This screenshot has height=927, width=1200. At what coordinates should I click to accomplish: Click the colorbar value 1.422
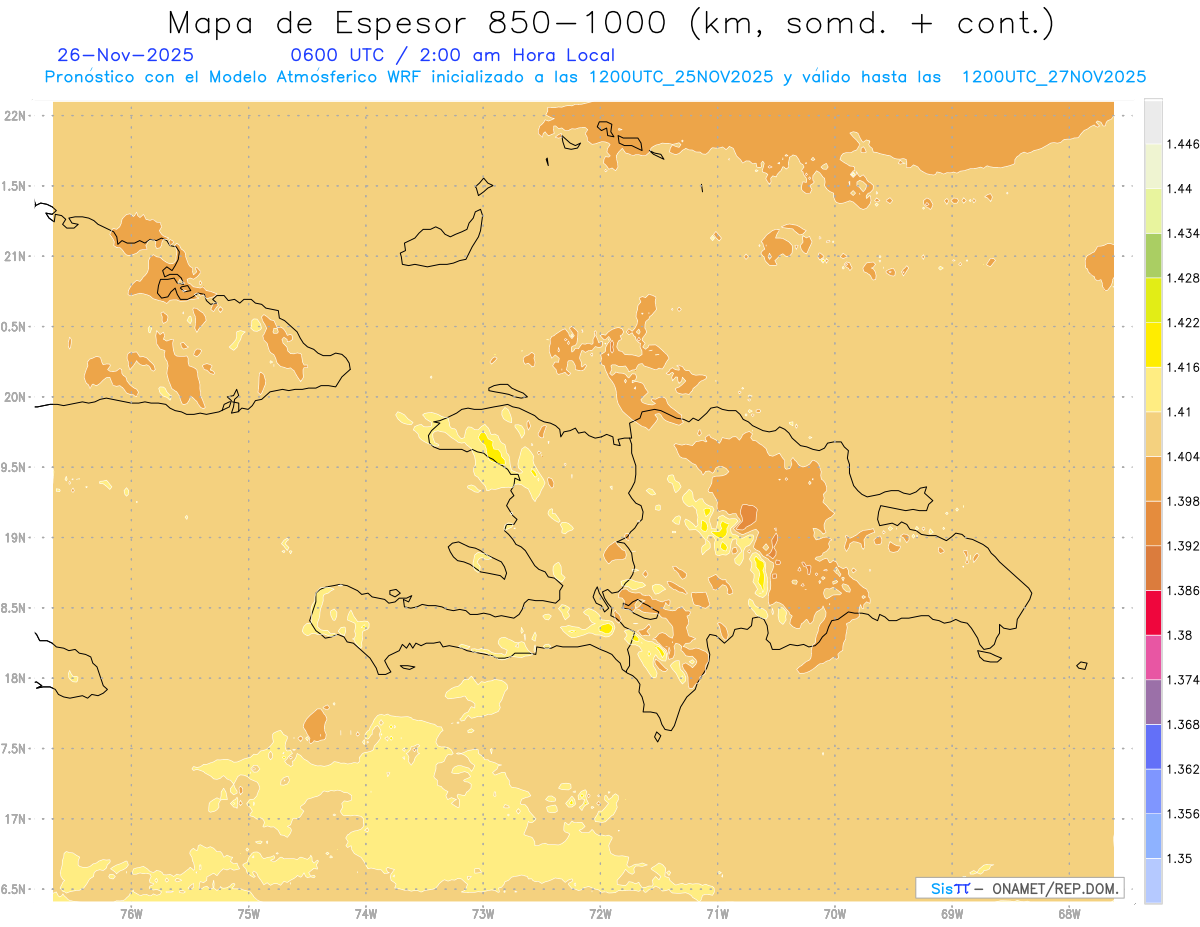click(1184, 323)
